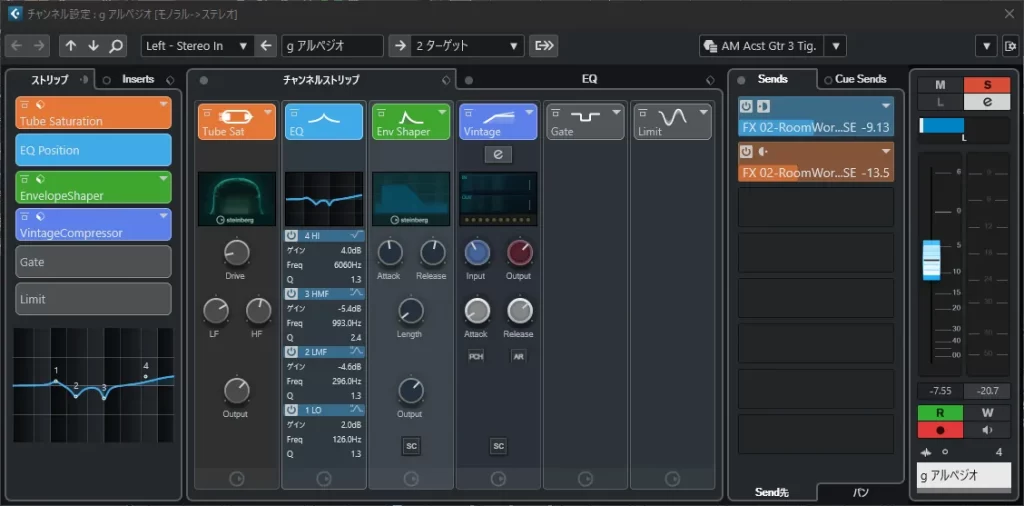The image size is (1024, 506).
Task: Open the AM Acst Gtr 3 preset dropdown arrow
Action: [x=837, y=46]
